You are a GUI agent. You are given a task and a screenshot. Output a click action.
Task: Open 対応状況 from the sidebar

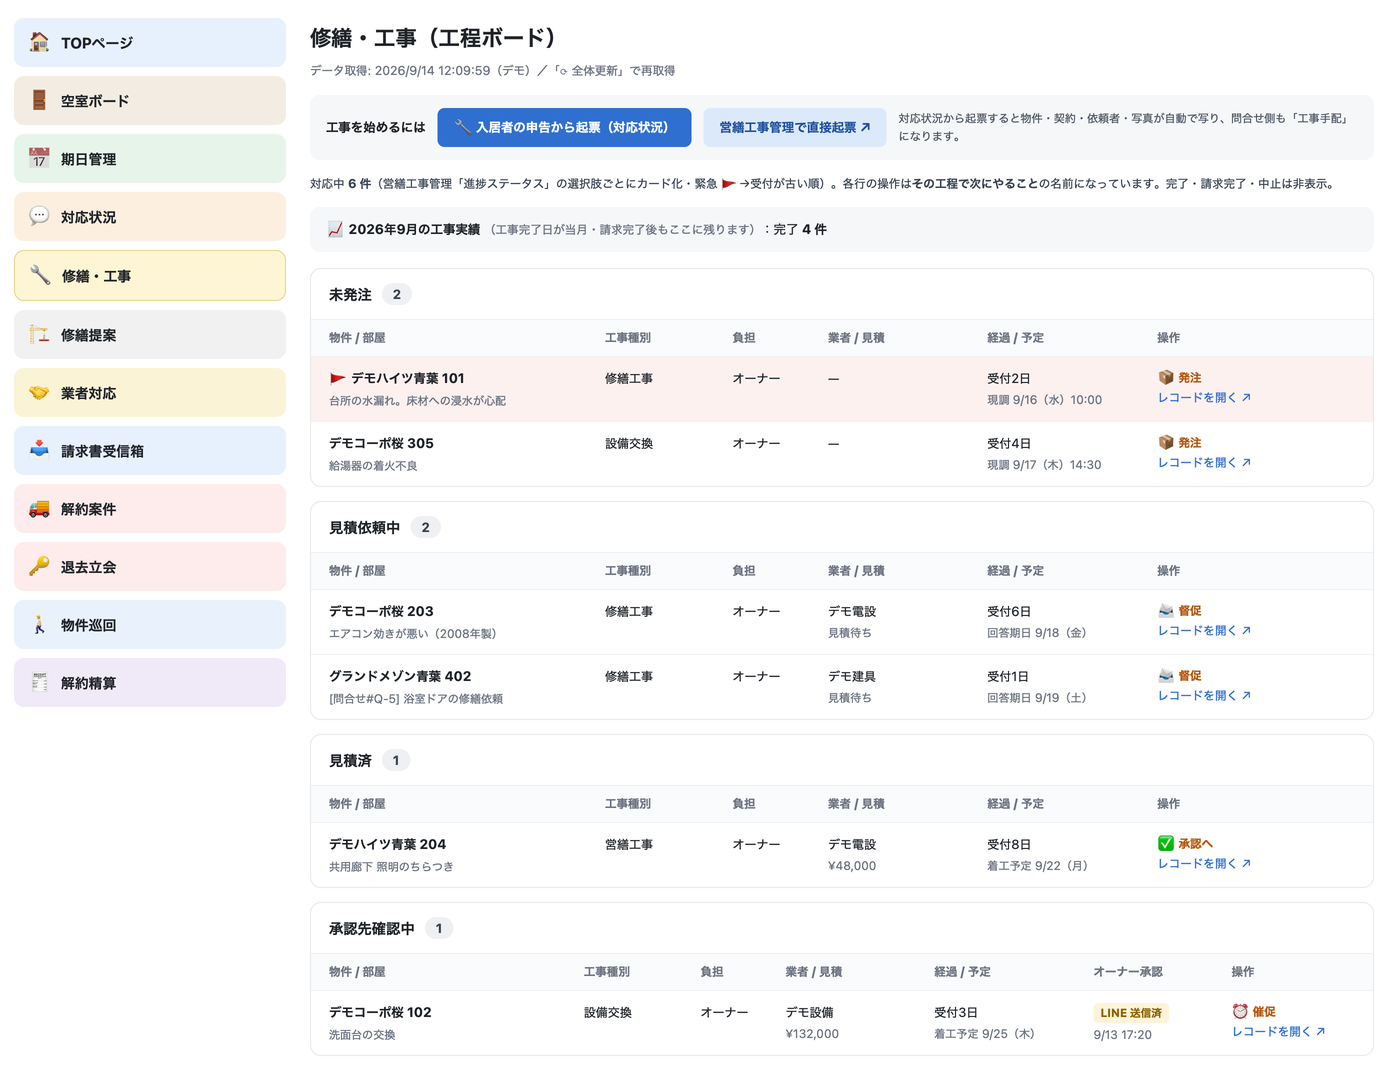(150, 216)
